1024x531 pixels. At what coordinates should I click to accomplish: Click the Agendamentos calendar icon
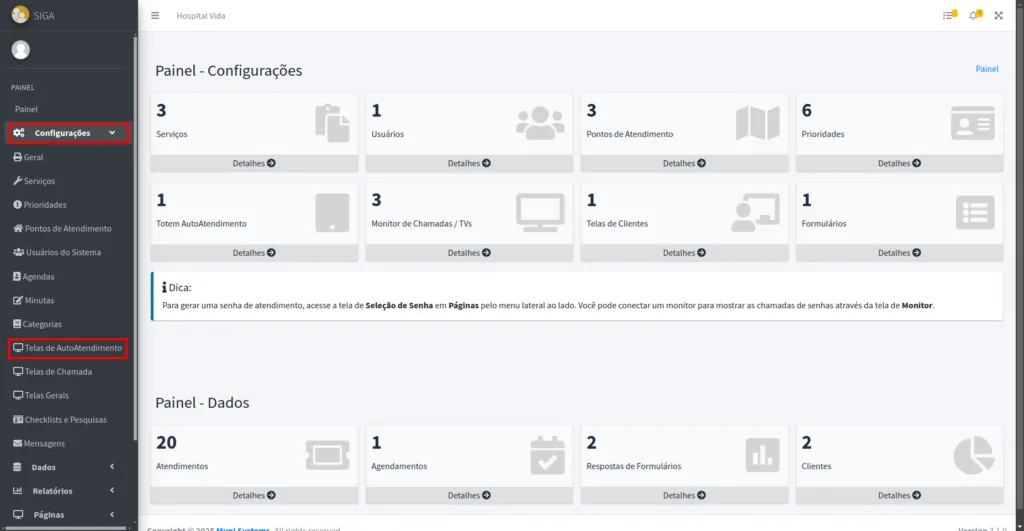(x=547, y=455)
